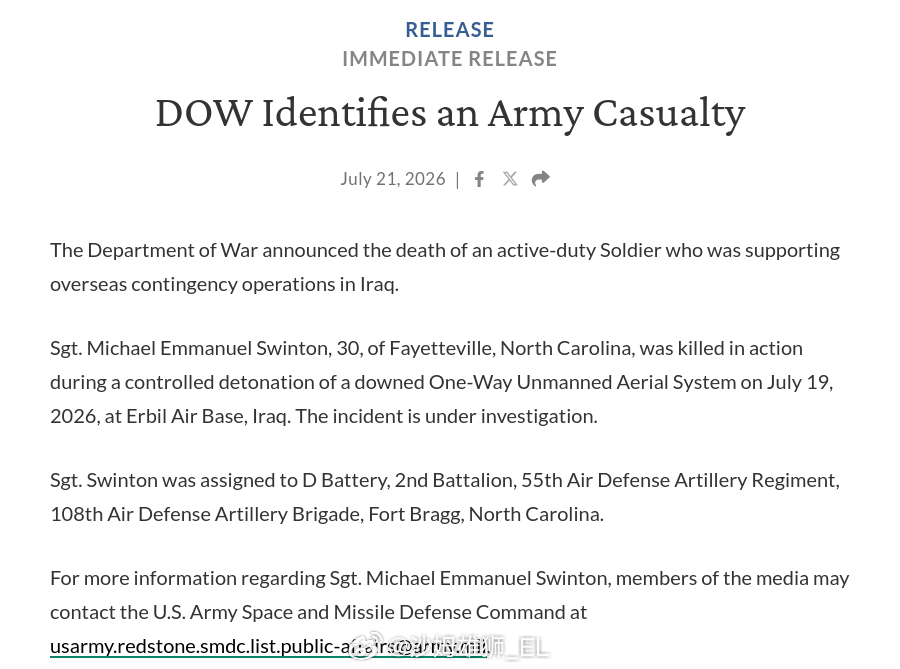Click the paragraph starting The Department of War
The width and height of the screenshot is (900, 669).
click(445, 267)
